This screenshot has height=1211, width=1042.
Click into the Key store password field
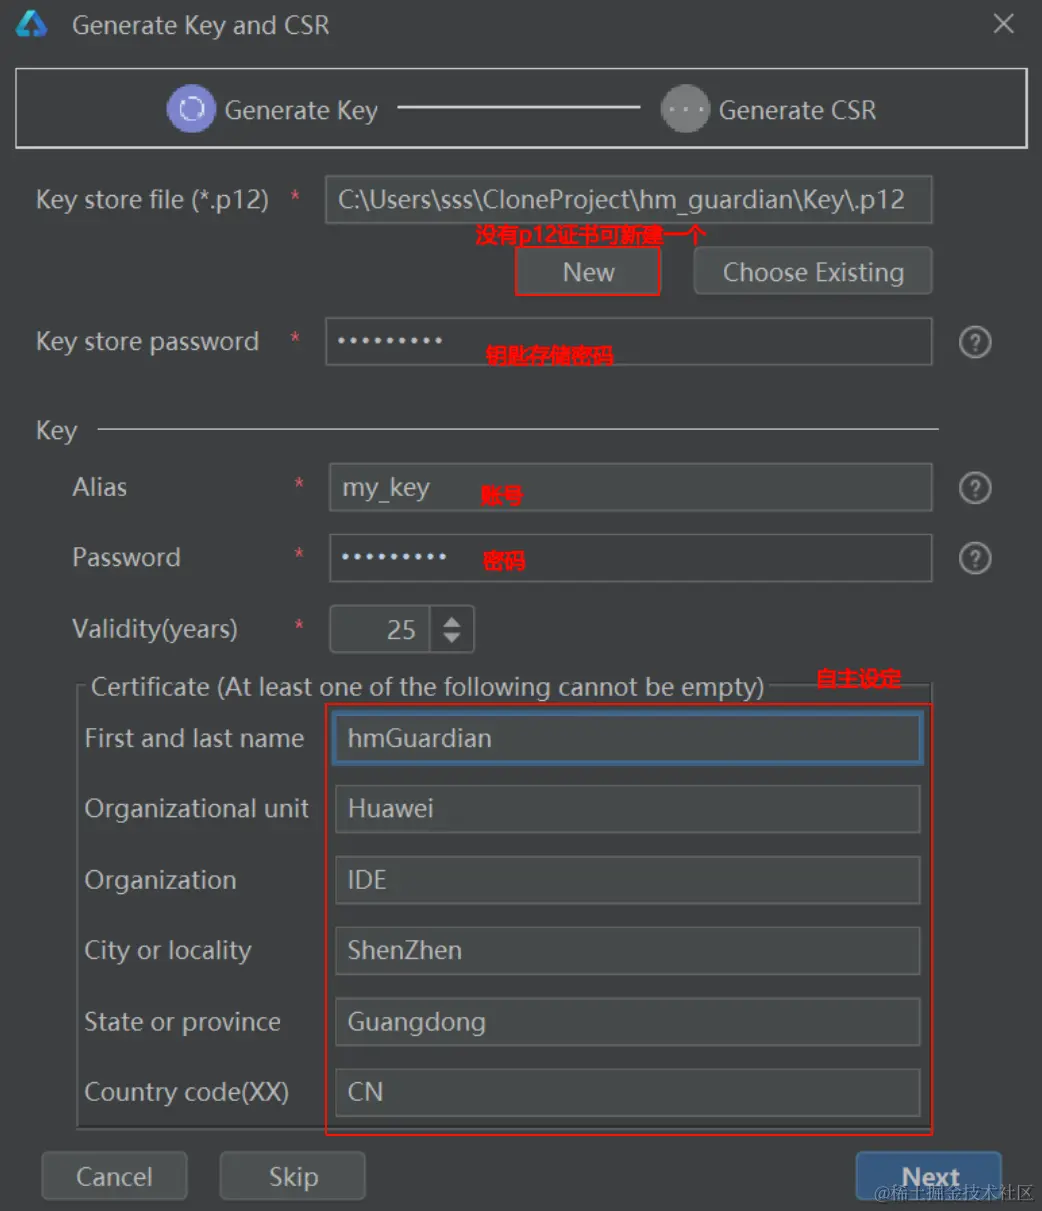click(628, 342)
